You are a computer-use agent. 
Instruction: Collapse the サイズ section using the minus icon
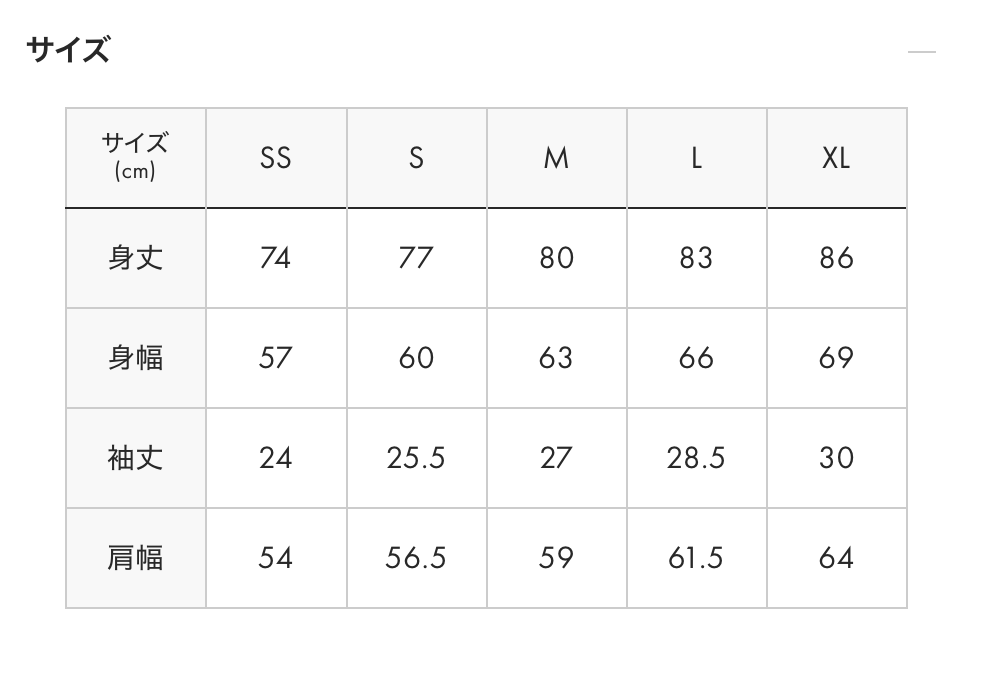tap(921, 52)
